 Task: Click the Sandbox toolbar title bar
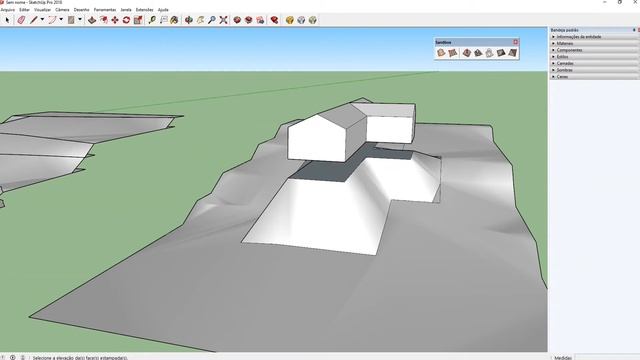pyautogui.click(x=473, y=42)
